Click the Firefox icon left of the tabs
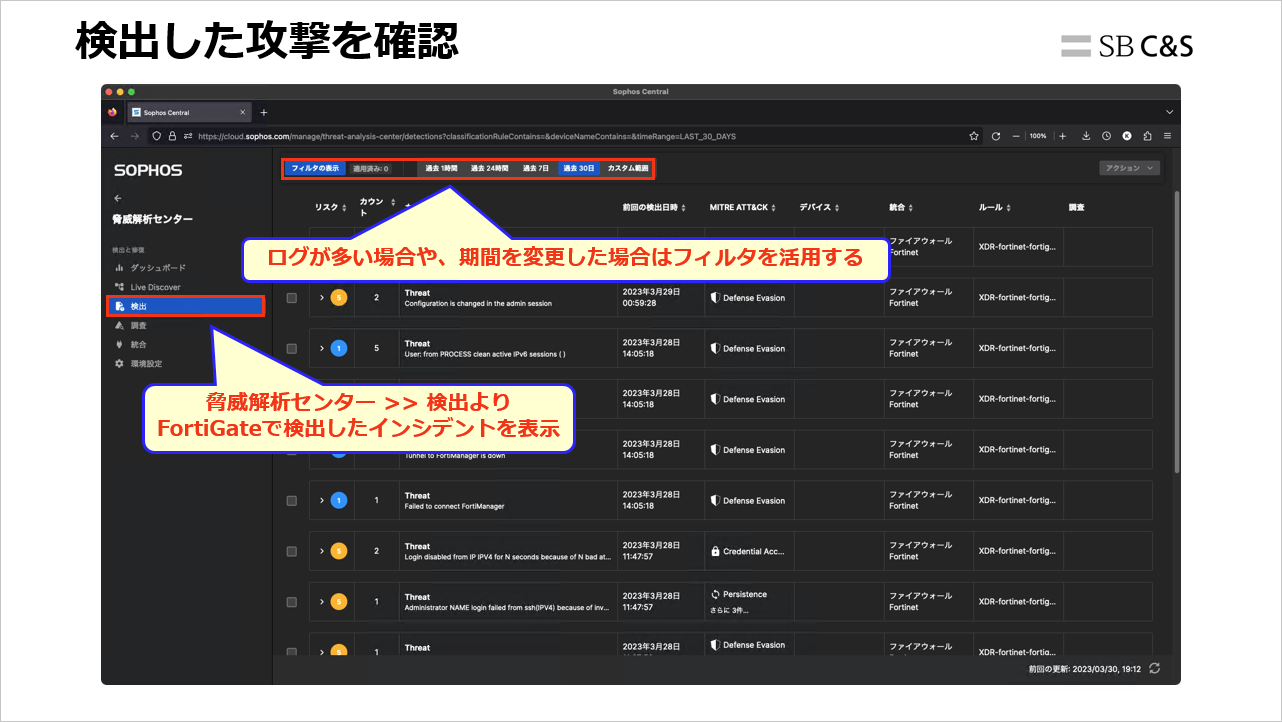Image resolution: width=1282 pixels, height=722 pixels. click(x=113, y=112)
